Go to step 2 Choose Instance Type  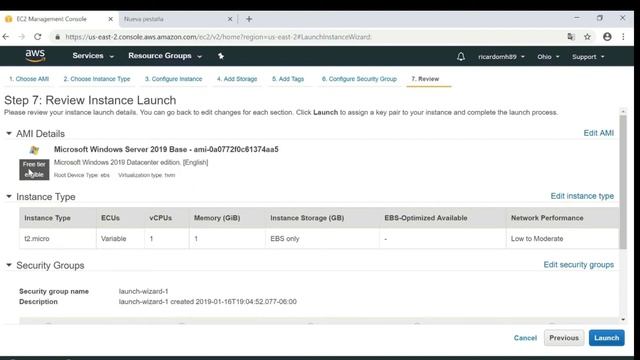97,79
